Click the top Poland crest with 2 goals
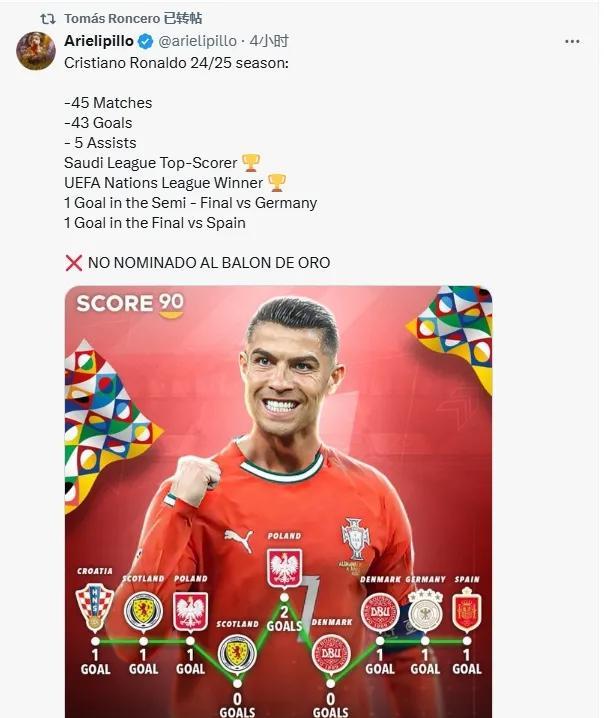The width and height of the screenshot is (604, 718). coord(284,568)
